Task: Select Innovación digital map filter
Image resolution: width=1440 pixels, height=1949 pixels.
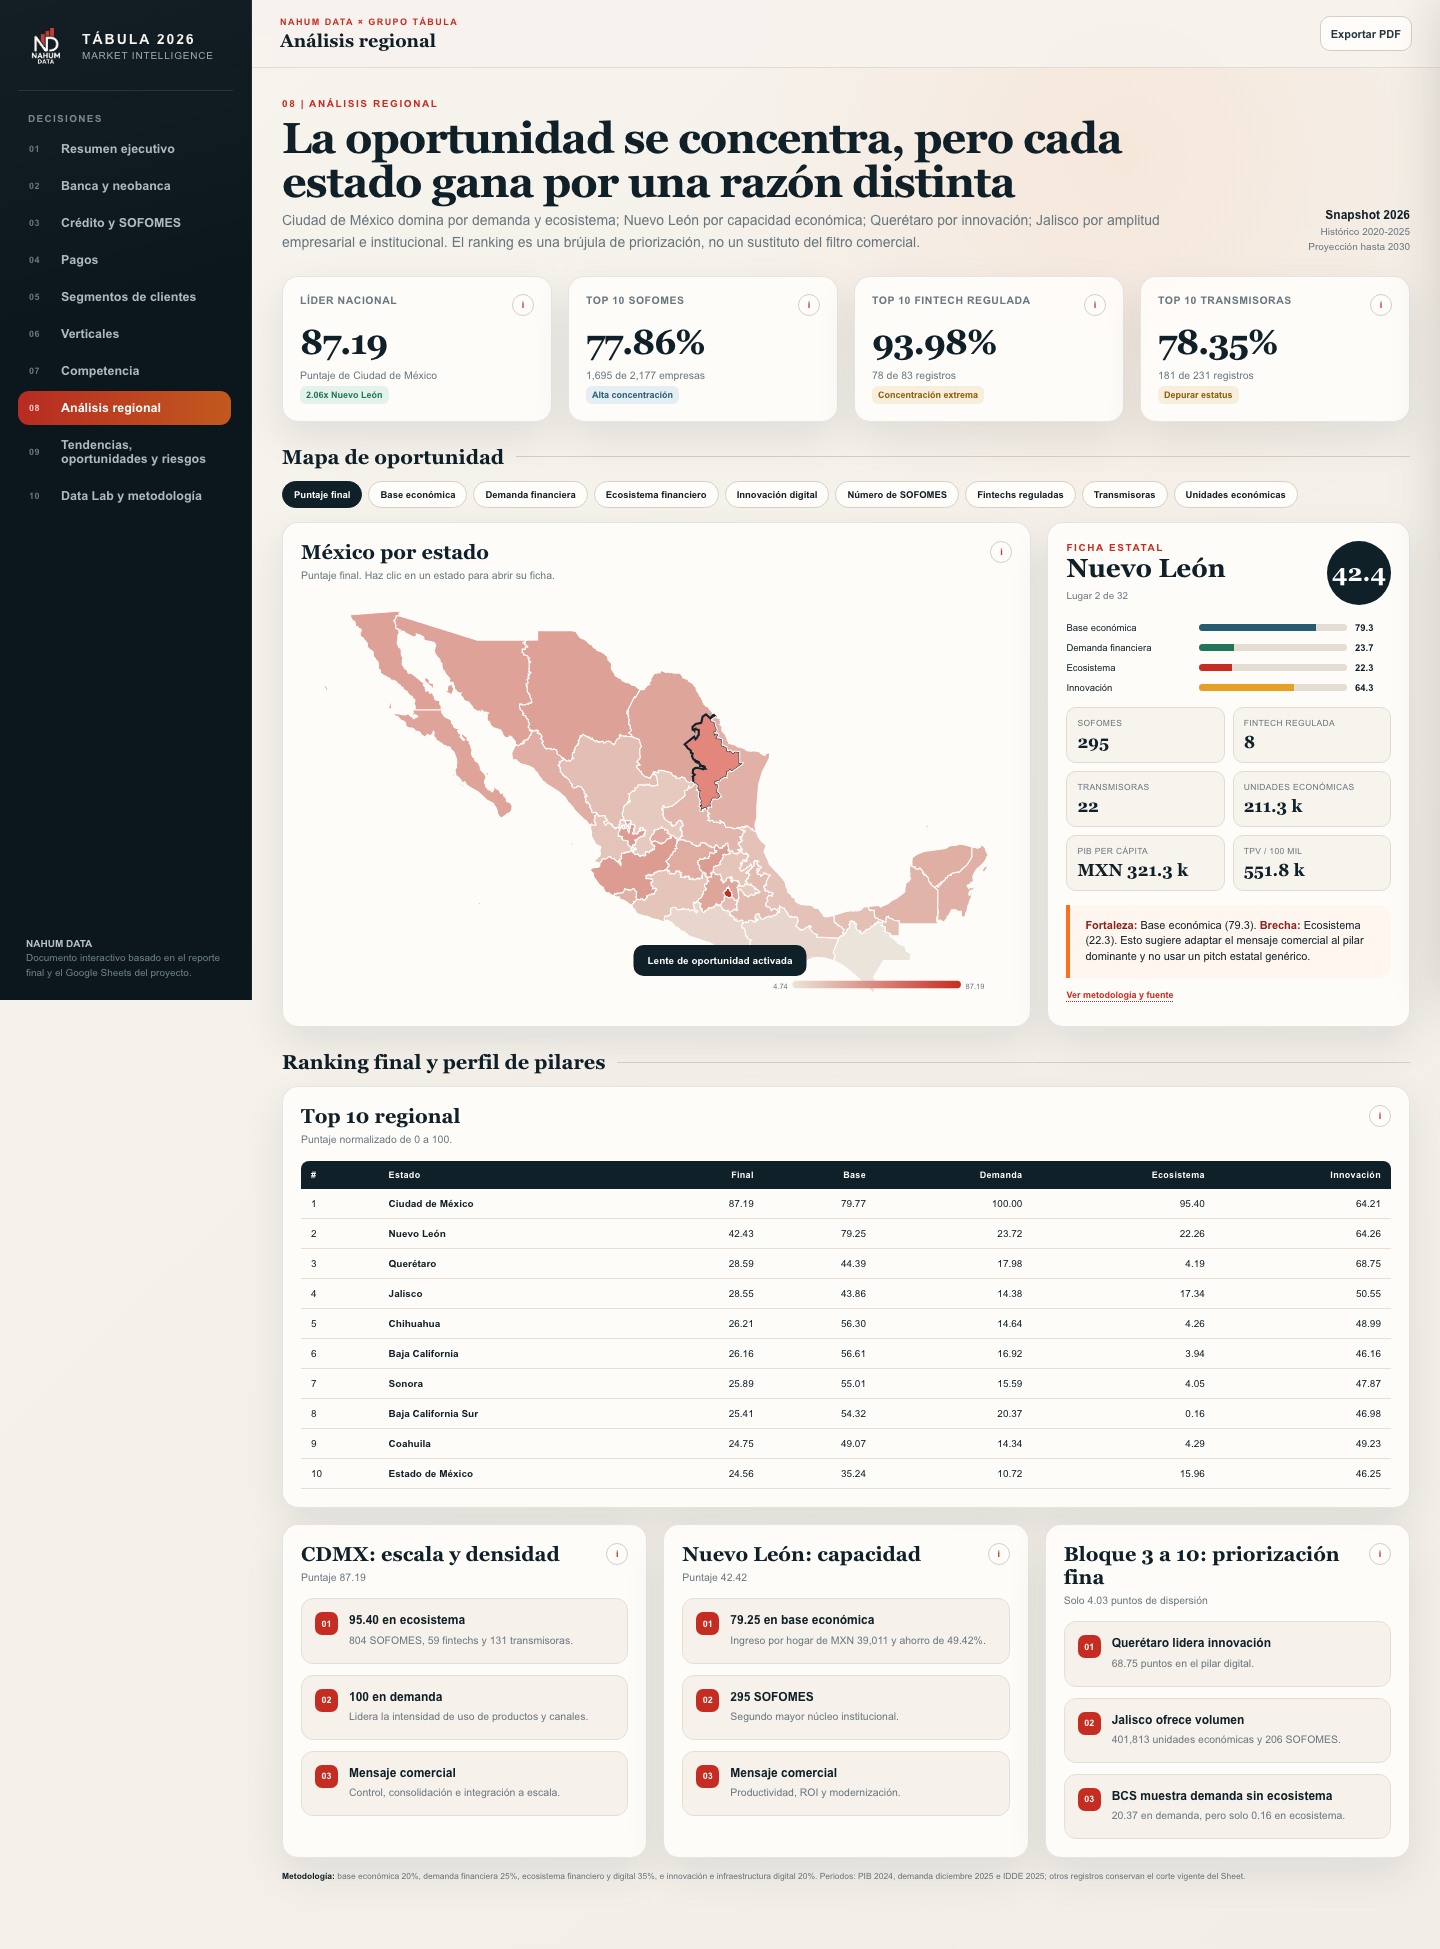Action: click(777, 495)
